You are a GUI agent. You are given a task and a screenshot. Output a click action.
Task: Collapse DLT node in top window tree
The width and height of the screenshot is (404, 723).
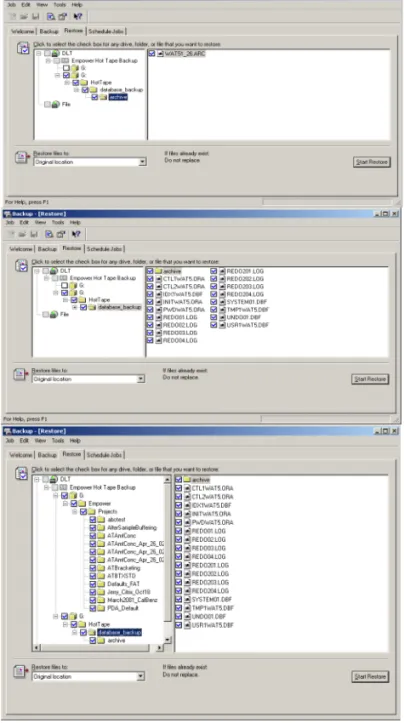pyautogui.click(x=39, y=53)
